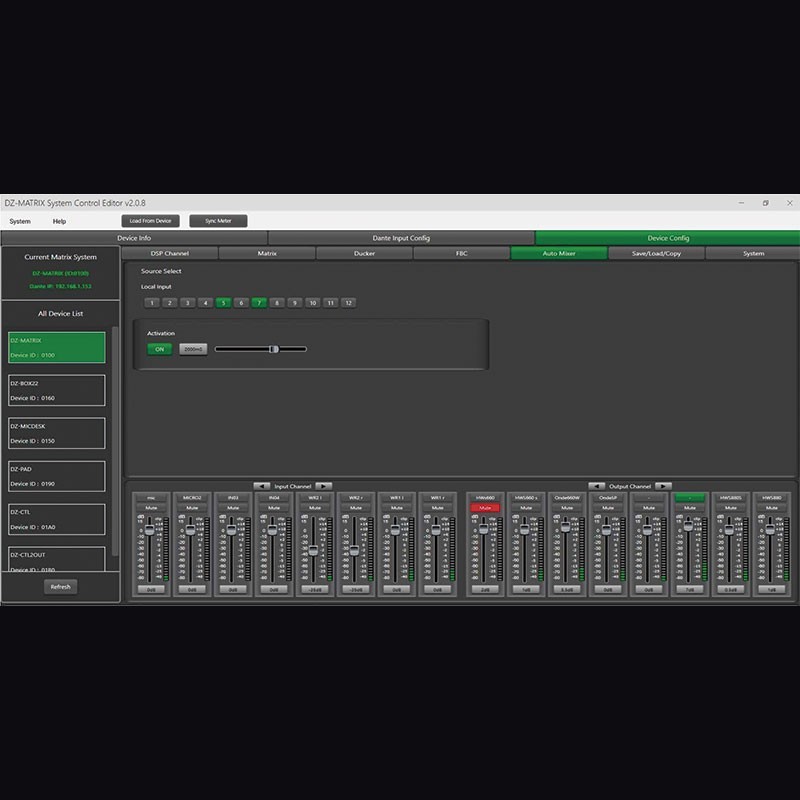Toggle local input source 10
Screen dimensions: 800x800
tap(313, 303)
